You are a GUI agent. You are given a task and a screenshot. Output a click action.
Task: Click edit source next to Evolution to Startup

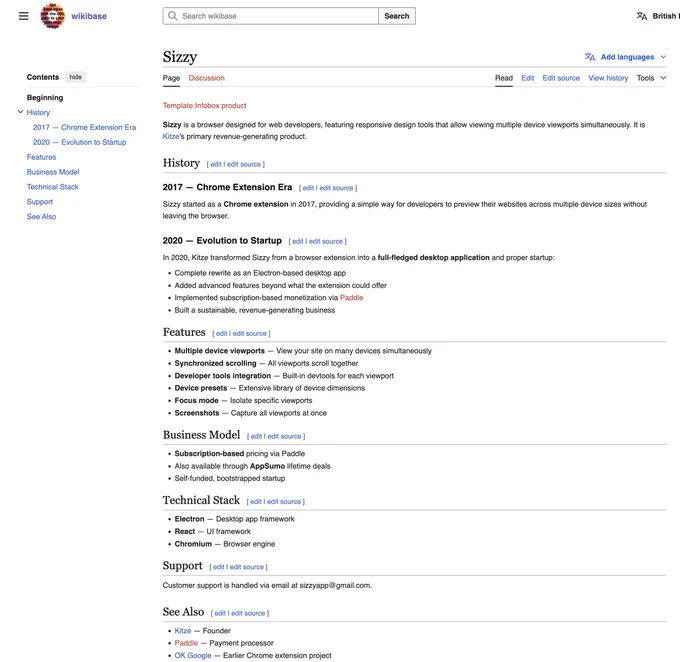pos(326,241)
